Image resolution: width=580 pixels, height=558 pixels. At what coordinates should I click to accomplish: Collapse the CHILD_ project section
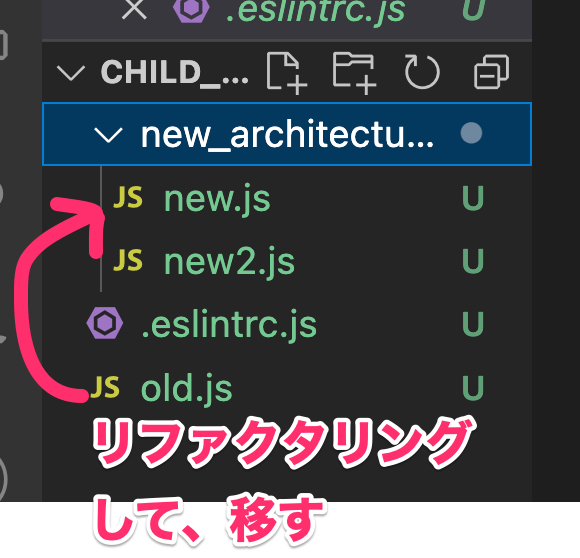(71, 72)
